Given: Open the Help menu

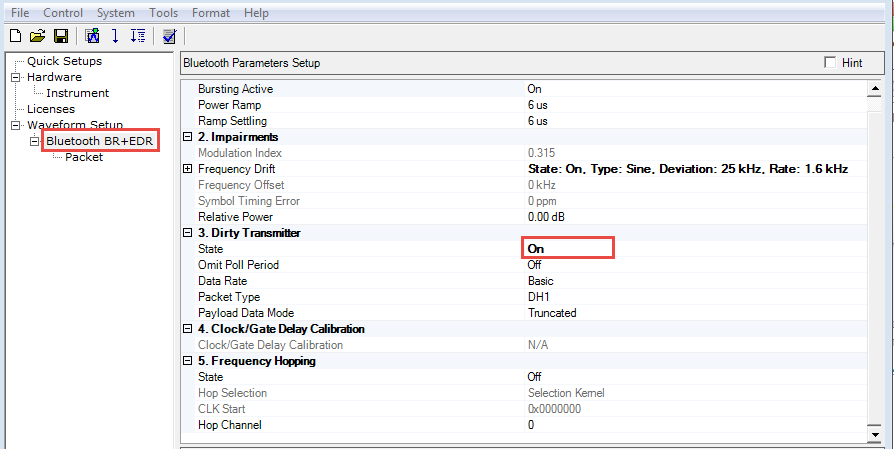Looking at the screenshot, I should pyautogui.click(x=256, y=13).
